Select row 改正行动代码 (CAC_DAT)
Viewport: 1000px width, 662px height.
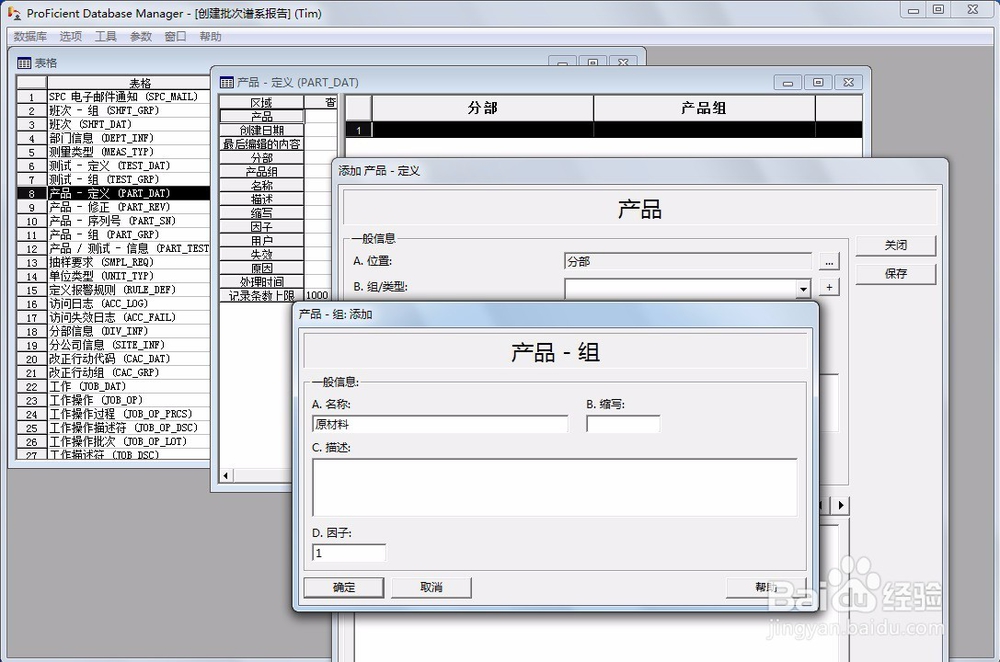[128, 359]
